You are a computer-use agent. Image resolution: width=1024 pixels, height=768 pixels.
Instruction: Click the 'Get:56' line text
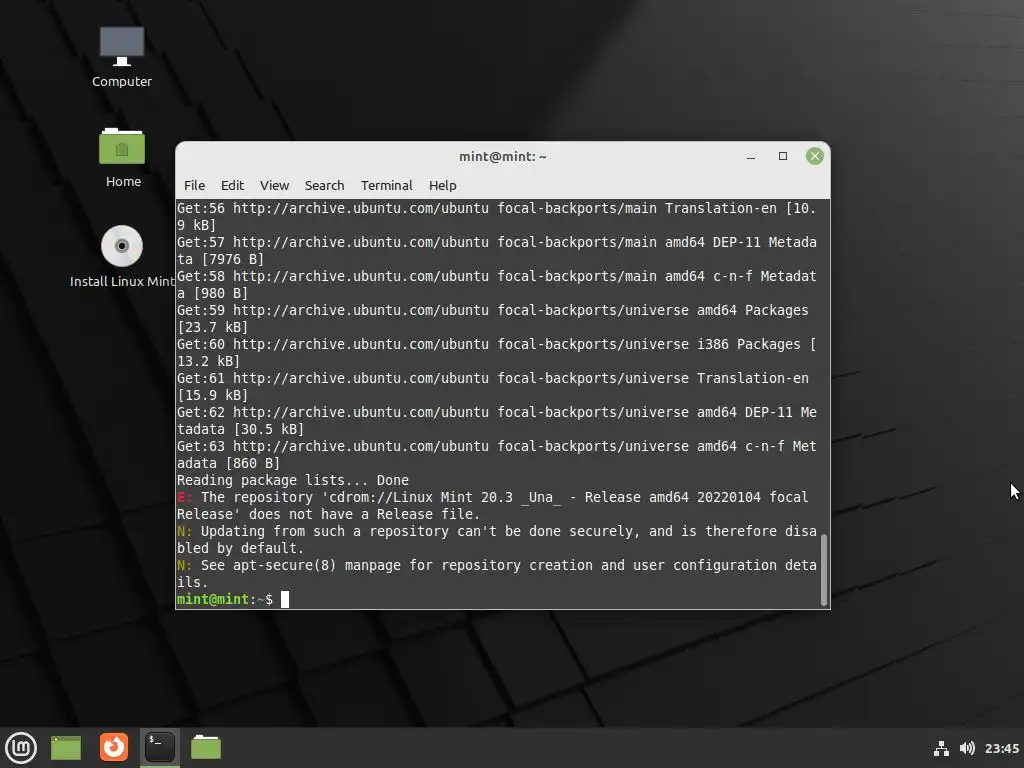coord(496,216)
